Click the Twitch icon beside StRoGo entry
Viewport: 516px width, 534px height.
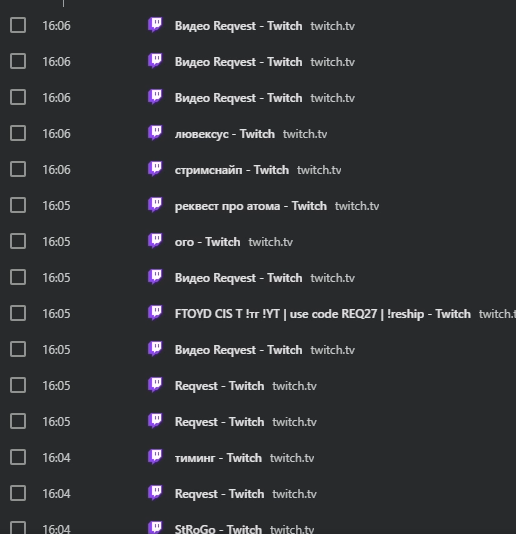[155, 528]
